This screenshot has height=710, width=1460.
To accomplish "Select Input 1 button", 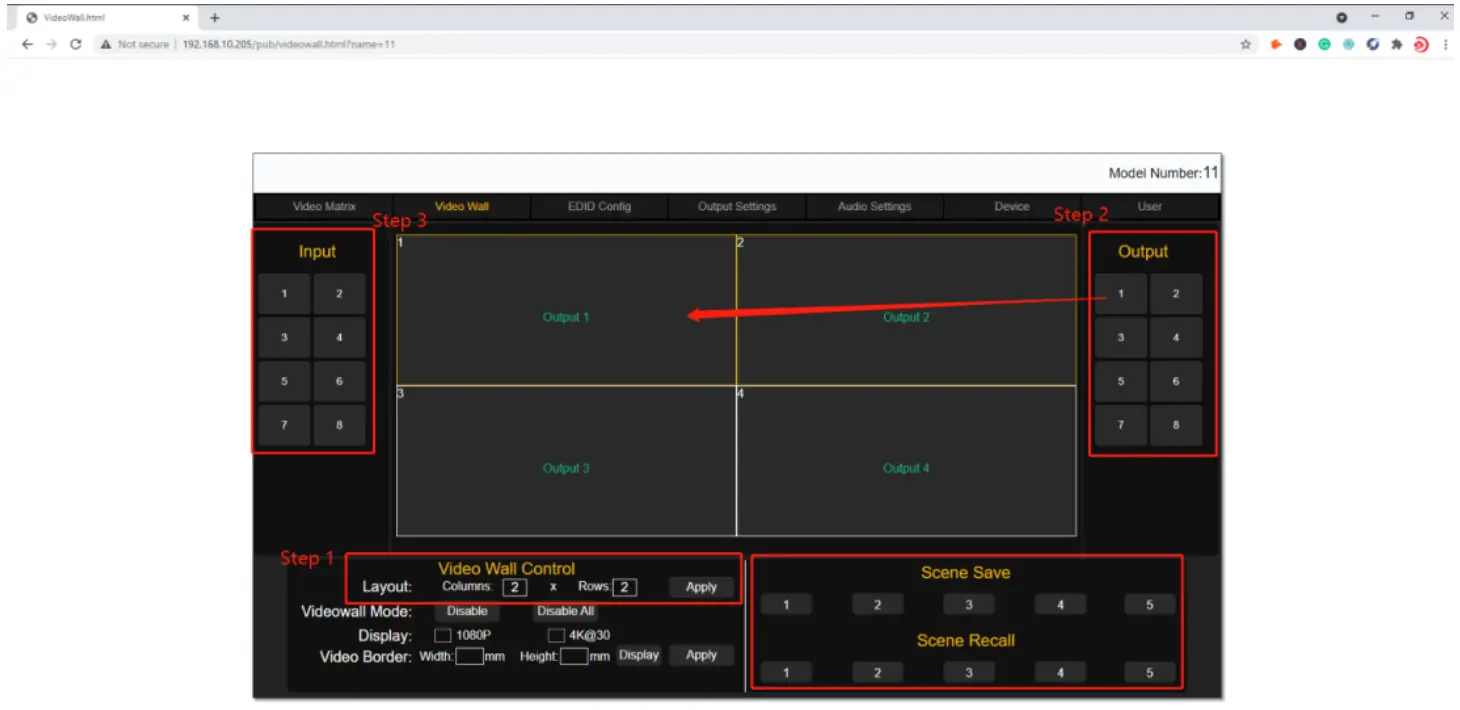I will [284, 294].
